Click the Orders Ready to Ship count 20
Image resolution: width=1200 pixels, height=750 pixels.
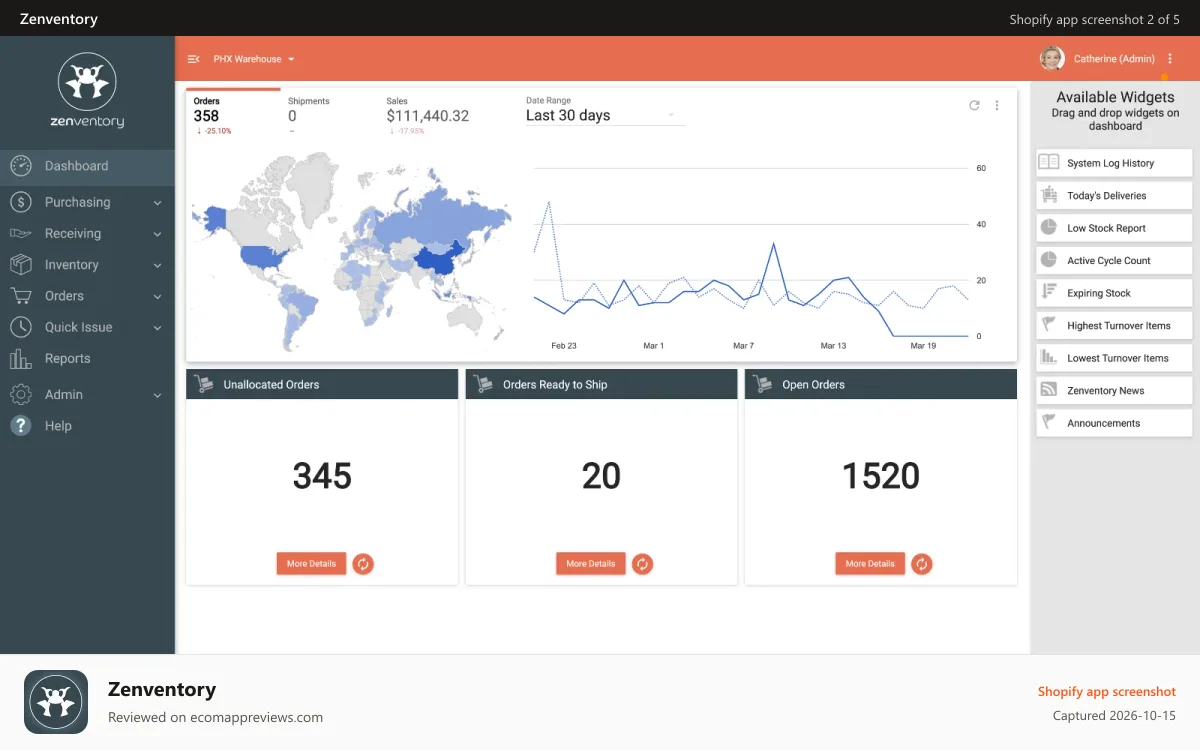[x=601, y=477]
